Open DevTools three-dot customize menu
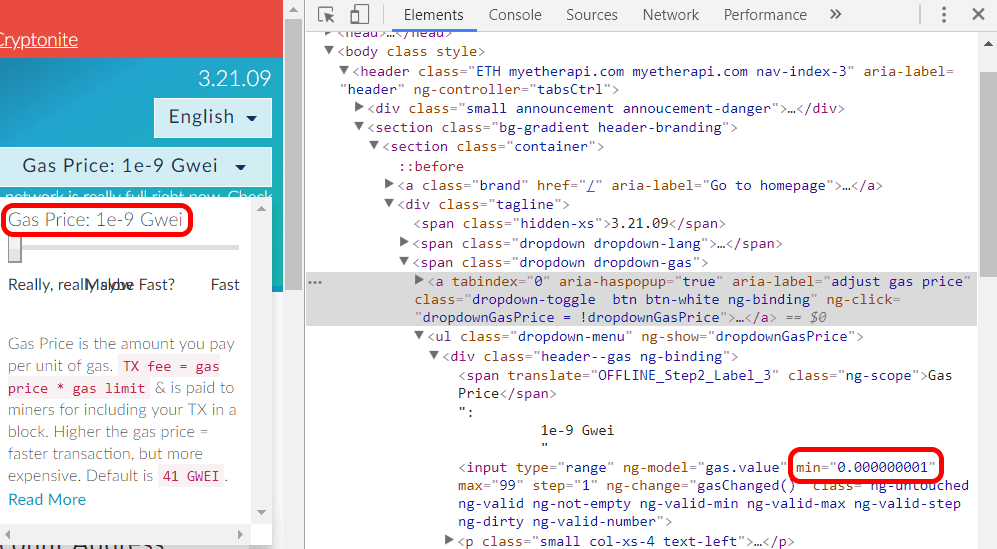The image size is (997, 549). (944, 15)
